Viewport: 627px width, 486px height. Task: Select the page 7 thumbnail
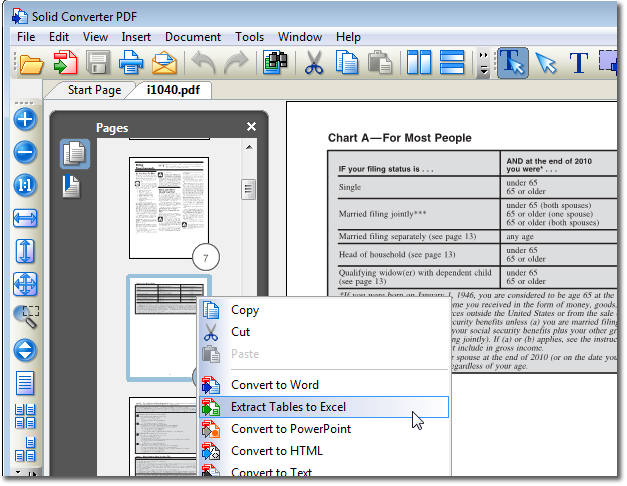[x=169, y=208]
